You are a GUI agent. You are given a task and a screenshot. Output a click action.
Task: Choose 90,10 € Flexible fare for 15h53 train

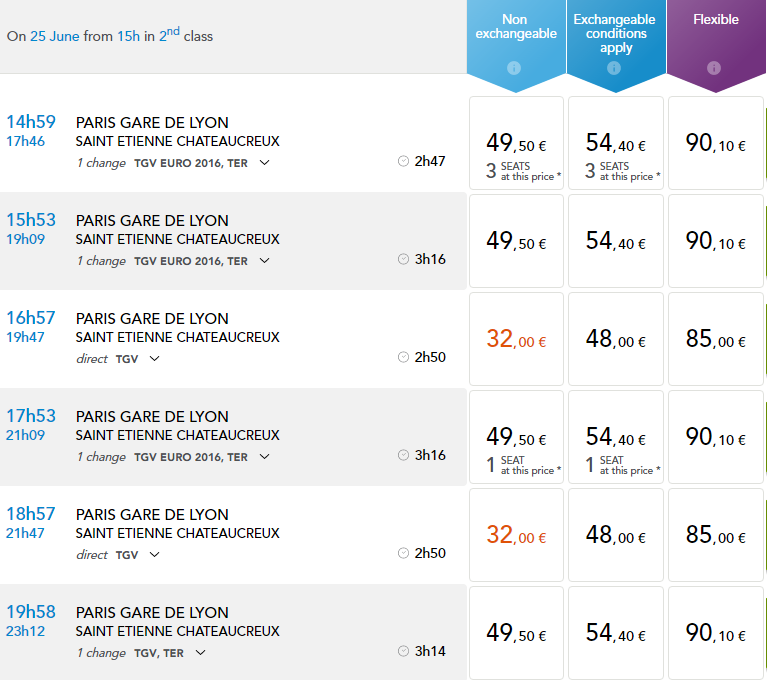point(715,242)
